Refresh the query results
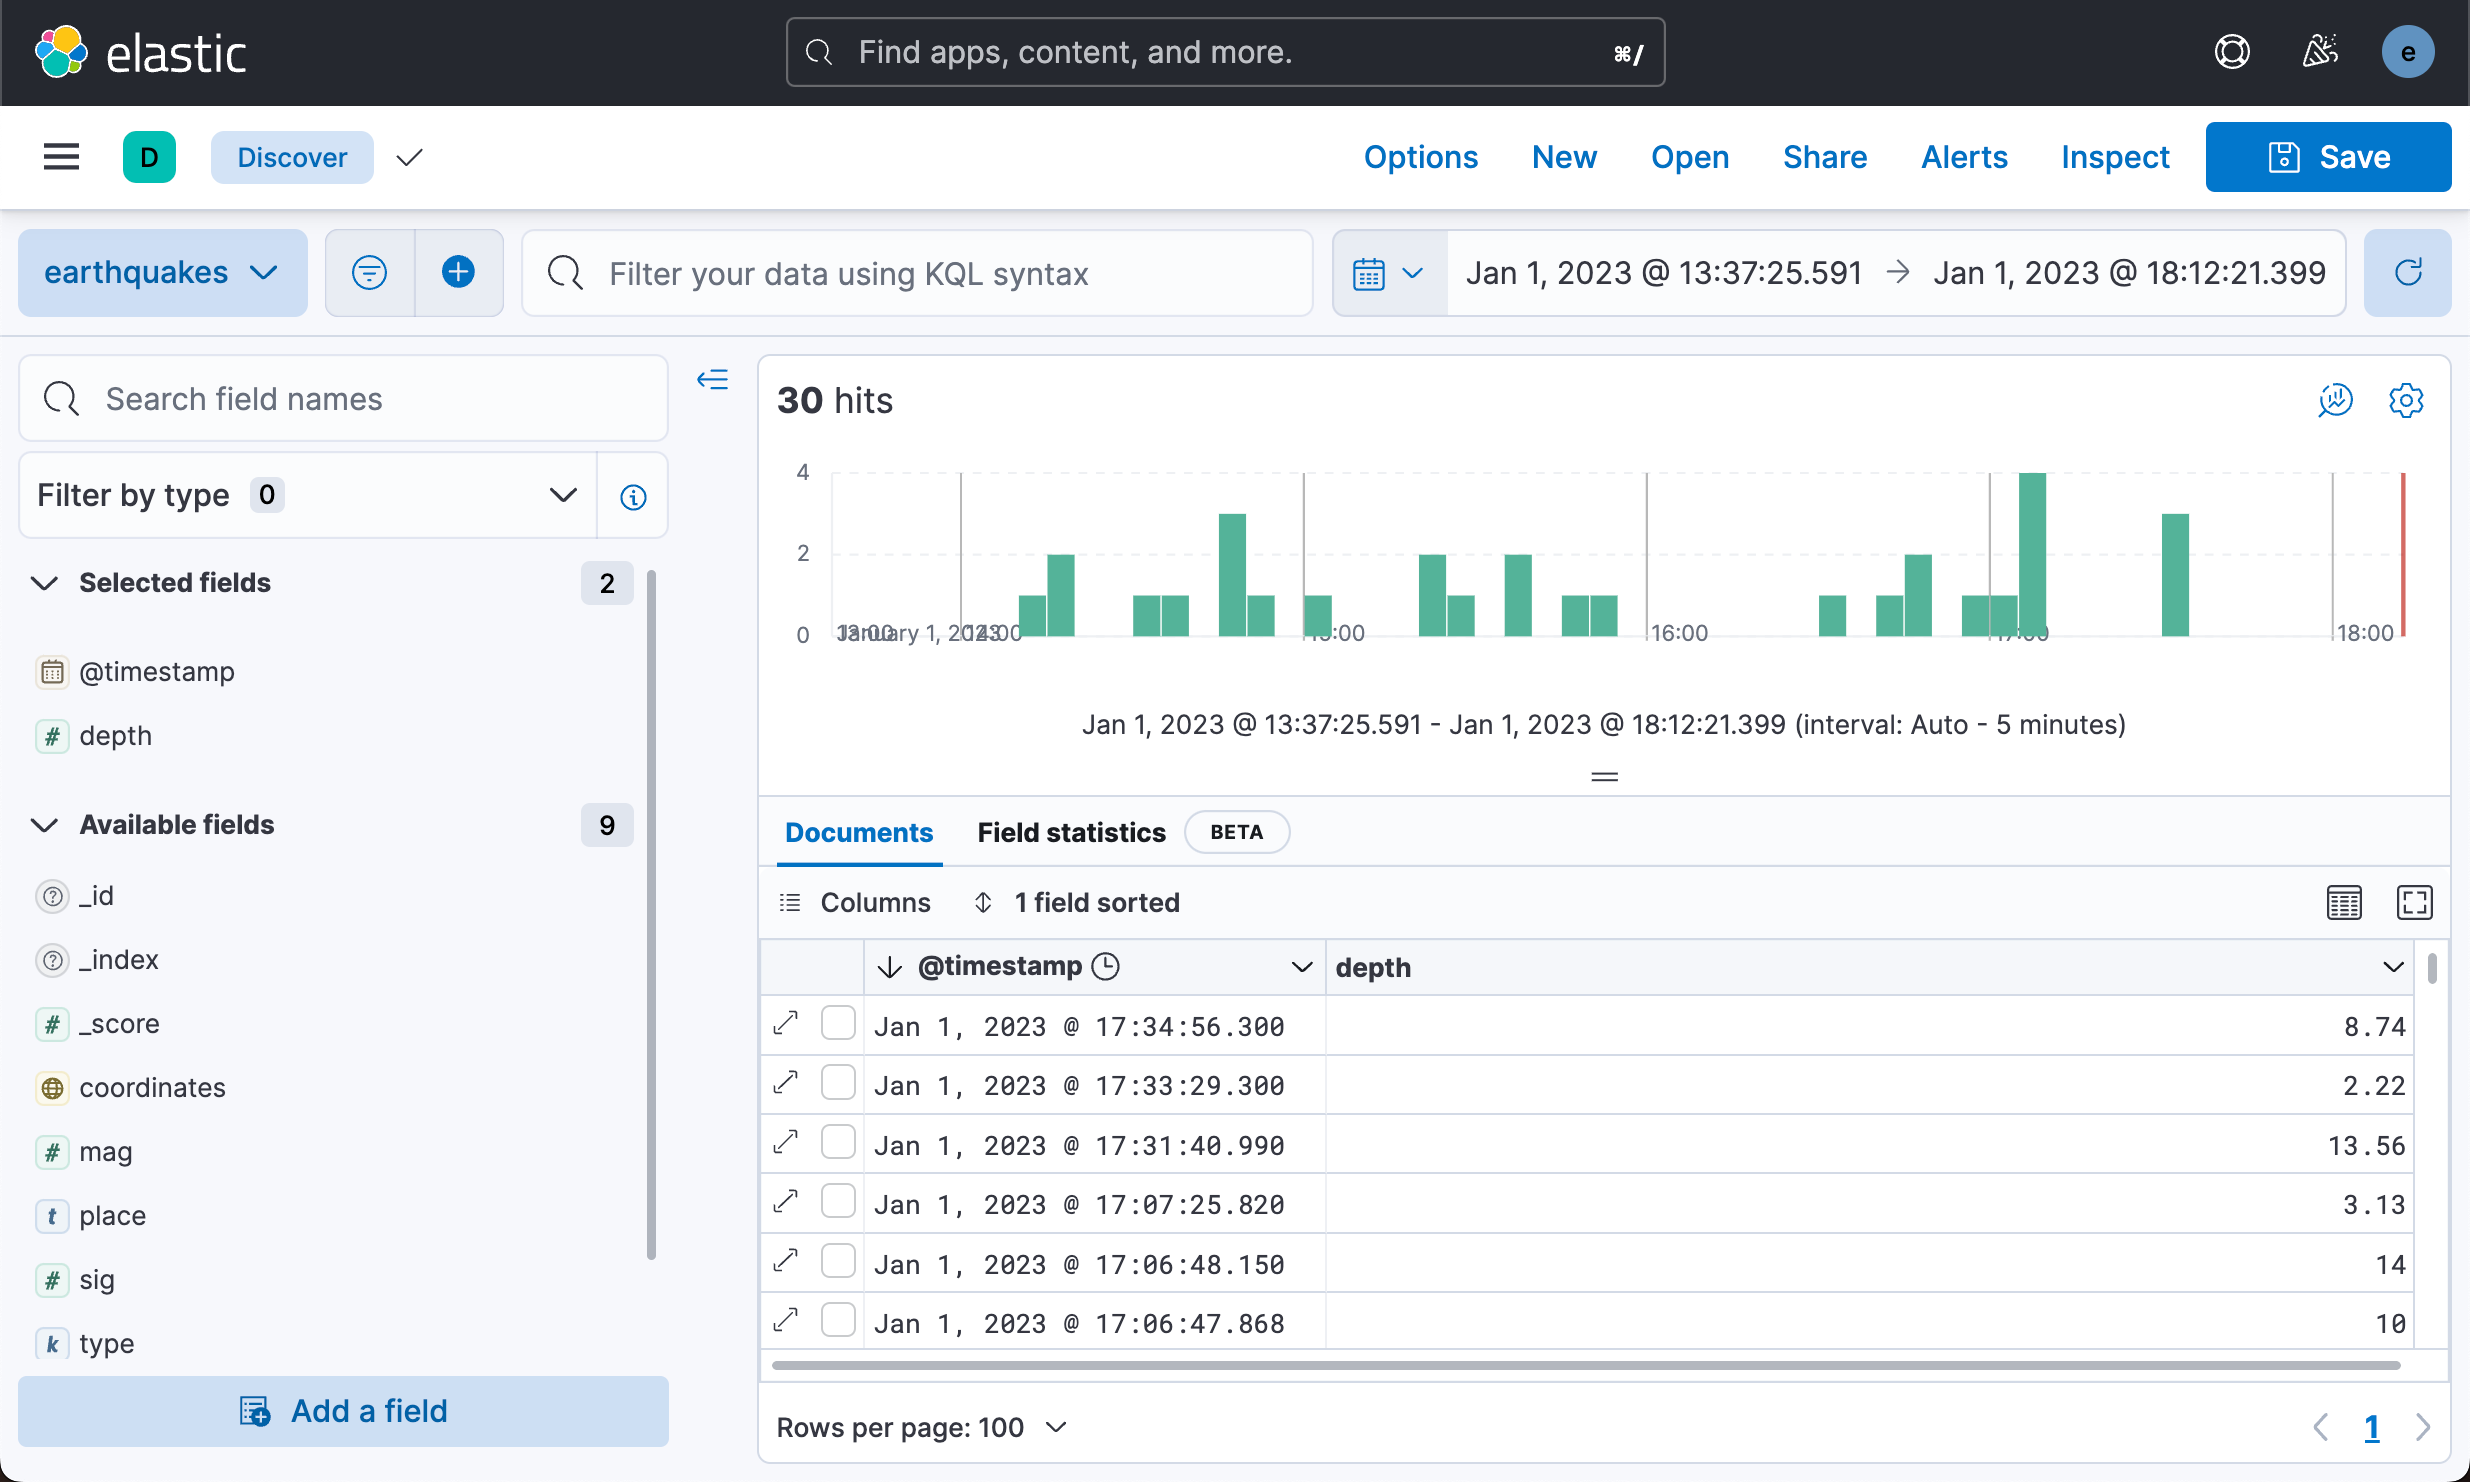This screenshot has width=2470, height=1482. tap(2408, 272)
